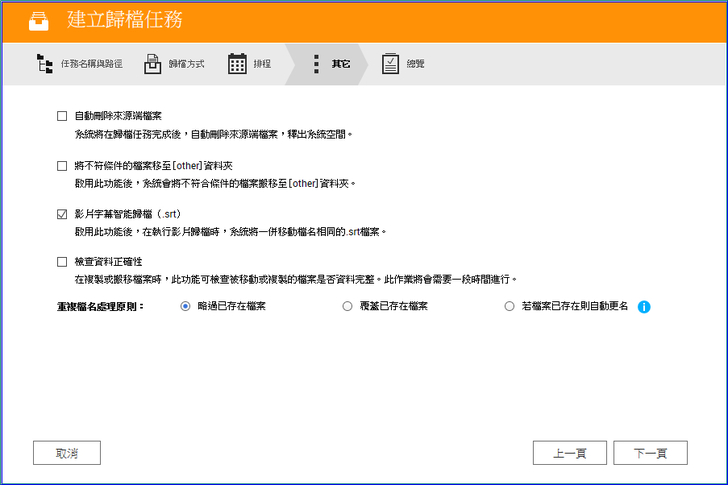Click the 下一頁 button
728x485 pixels.
point(650,453)
